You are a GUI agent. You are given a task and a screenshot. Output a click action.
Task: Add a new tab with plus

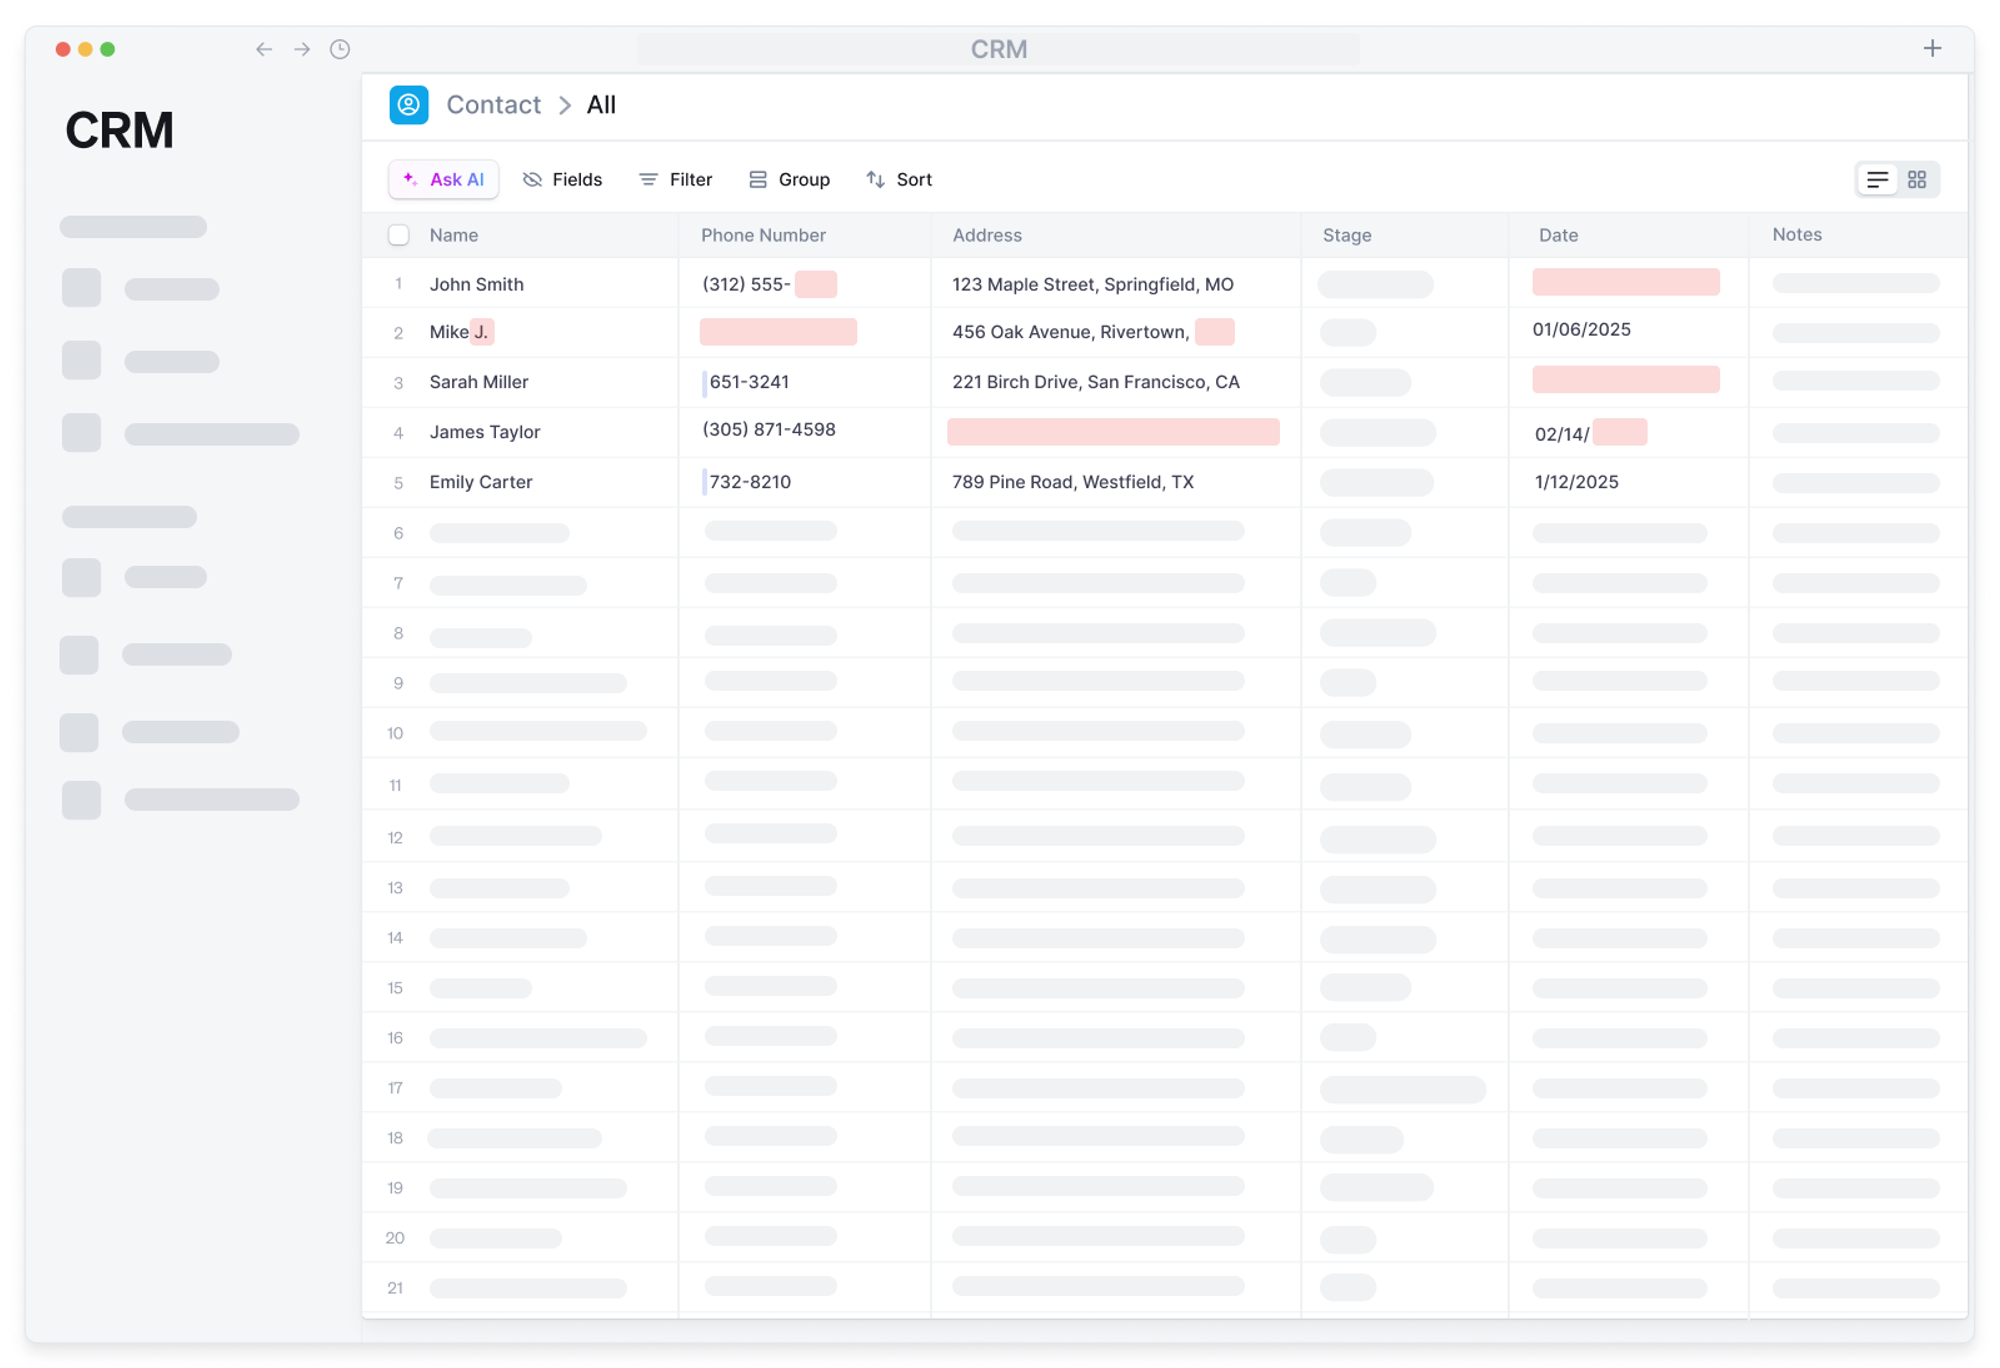(1932, 48)
